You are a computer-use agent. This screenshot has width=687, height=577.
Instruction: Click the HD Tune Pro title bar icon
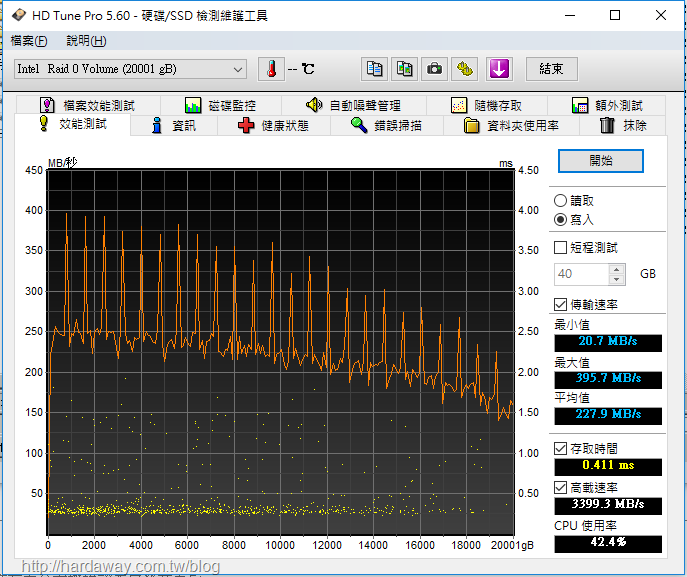[18, 15]
